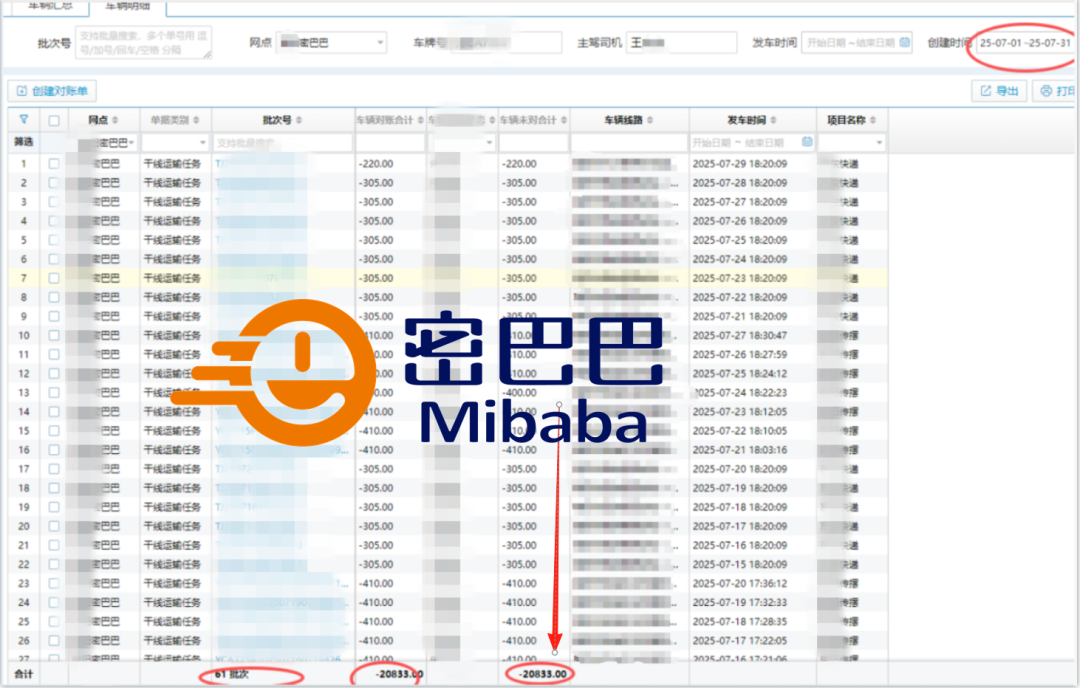Click the 车辆未对合计 filter input box

pyautogui.click(x=534, y=143)
